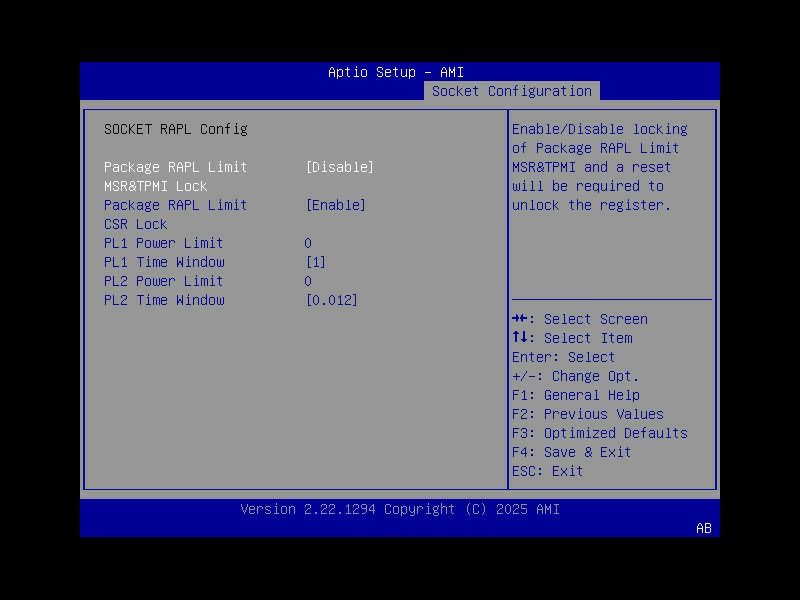Select the PL2 Time Window value [0.012]

333,300
